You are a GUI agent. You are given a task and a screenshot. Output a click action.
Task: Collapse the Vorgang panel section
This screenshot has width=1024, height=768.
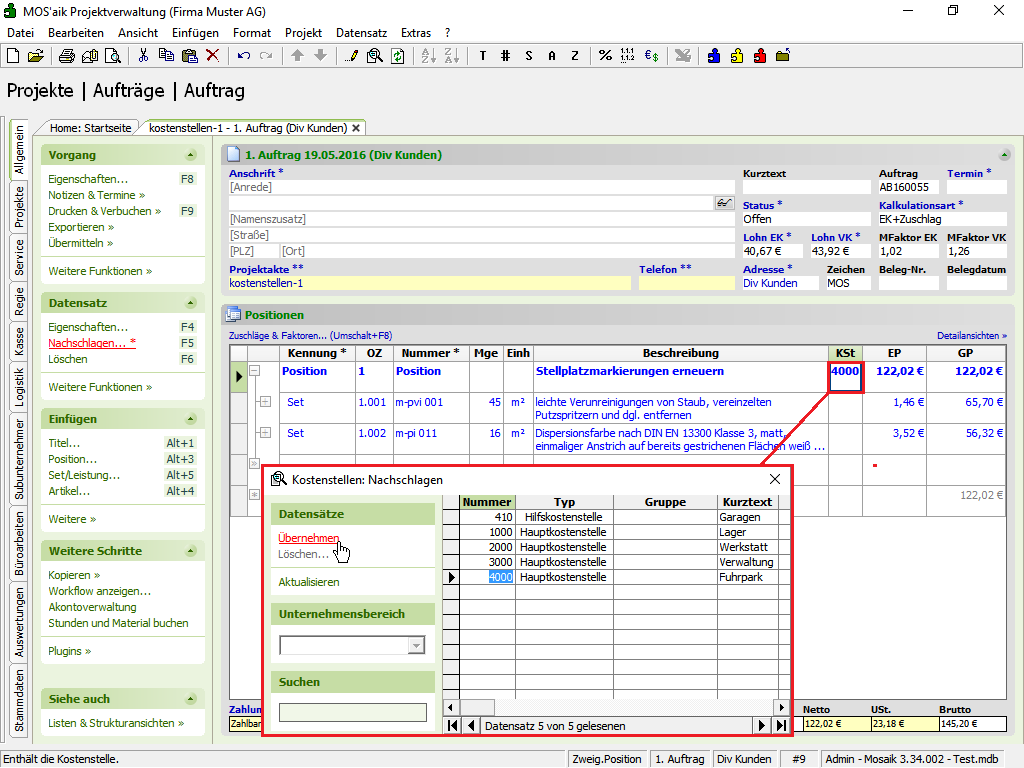(190, 156)
